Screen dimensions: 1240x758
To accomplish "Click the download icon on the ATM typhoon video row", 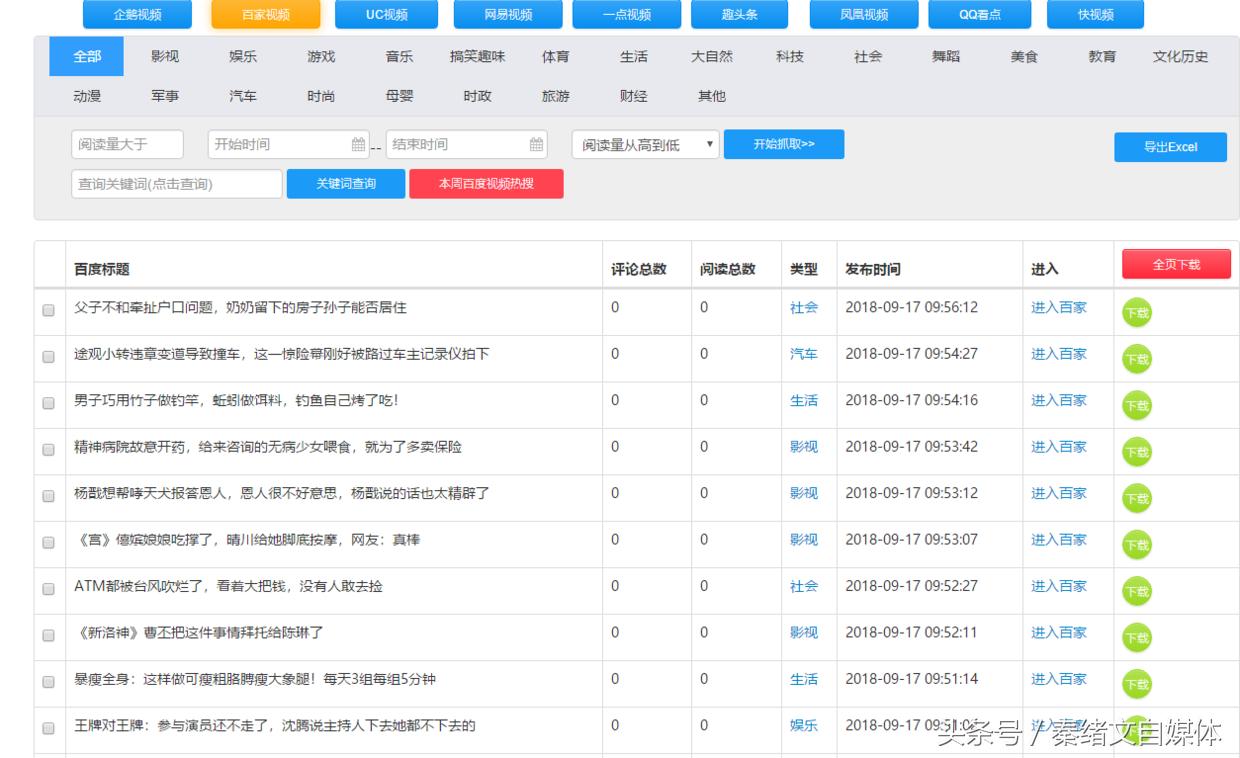I will tap(1136, 591).
